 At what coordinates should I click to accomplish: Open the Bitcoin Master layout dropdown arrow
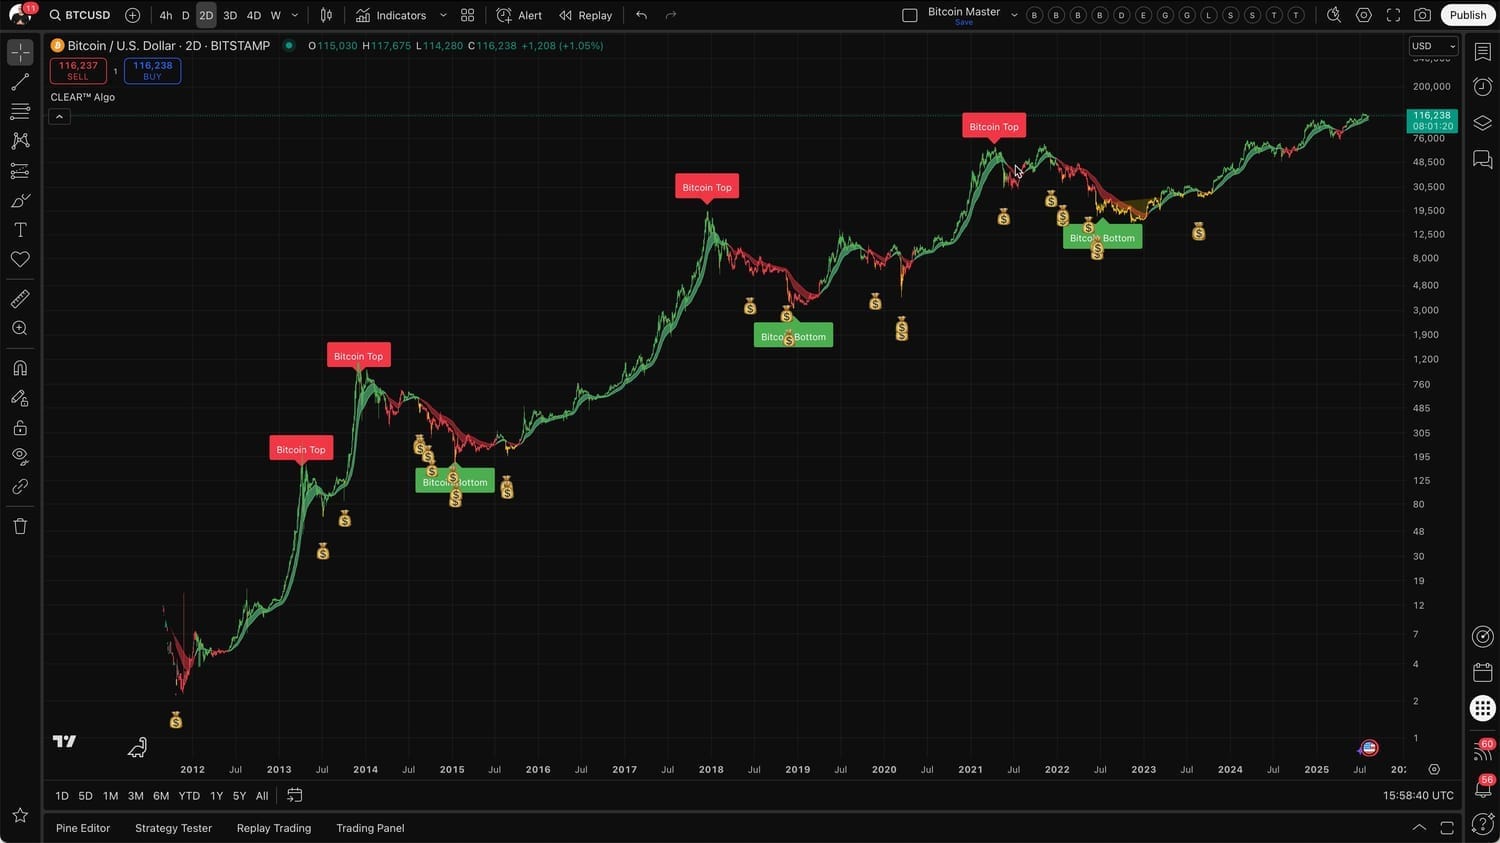1014,15
